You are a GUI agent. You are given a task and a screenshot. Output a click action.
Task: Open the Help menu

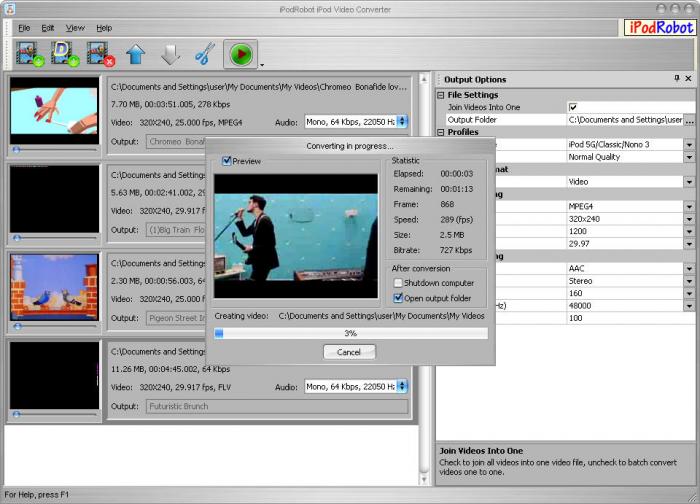point(104,28)
